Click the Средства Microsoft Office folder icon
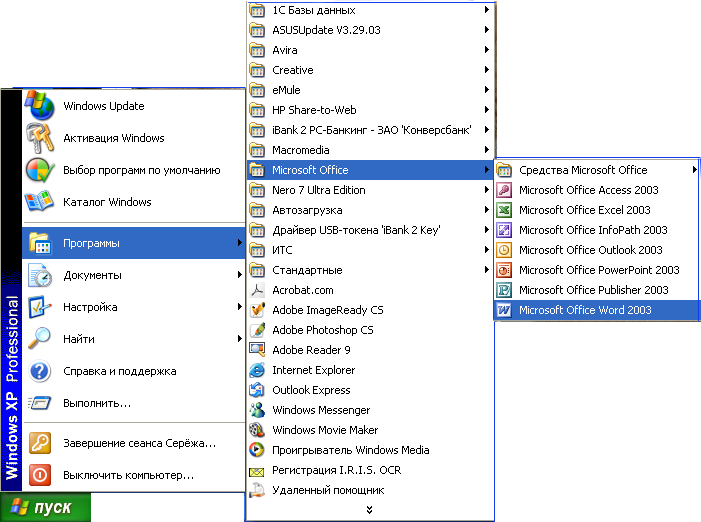 coord(504,170)
